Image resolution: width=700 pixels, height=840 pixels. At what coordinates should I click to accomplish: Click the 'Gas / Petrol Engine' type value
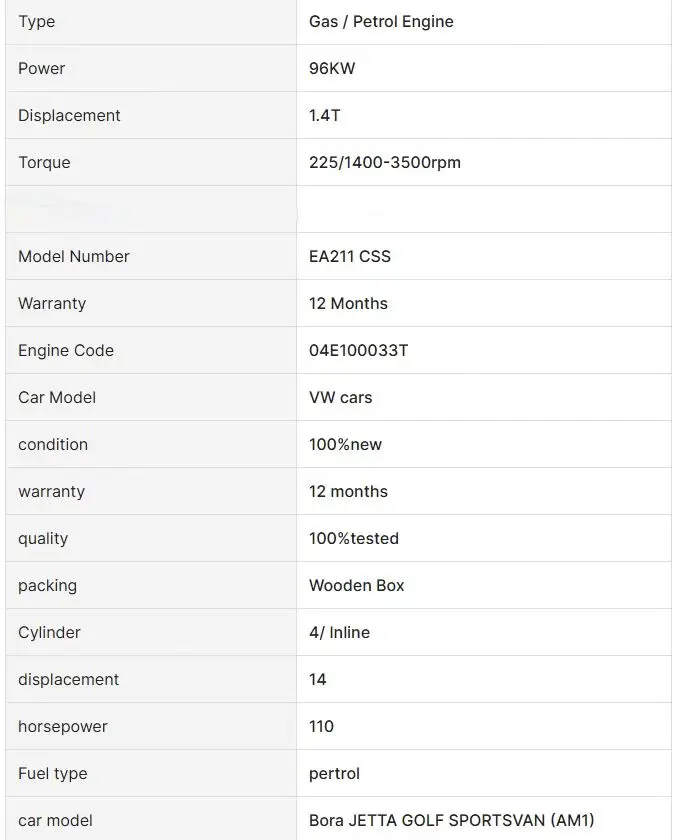(381, 21)
